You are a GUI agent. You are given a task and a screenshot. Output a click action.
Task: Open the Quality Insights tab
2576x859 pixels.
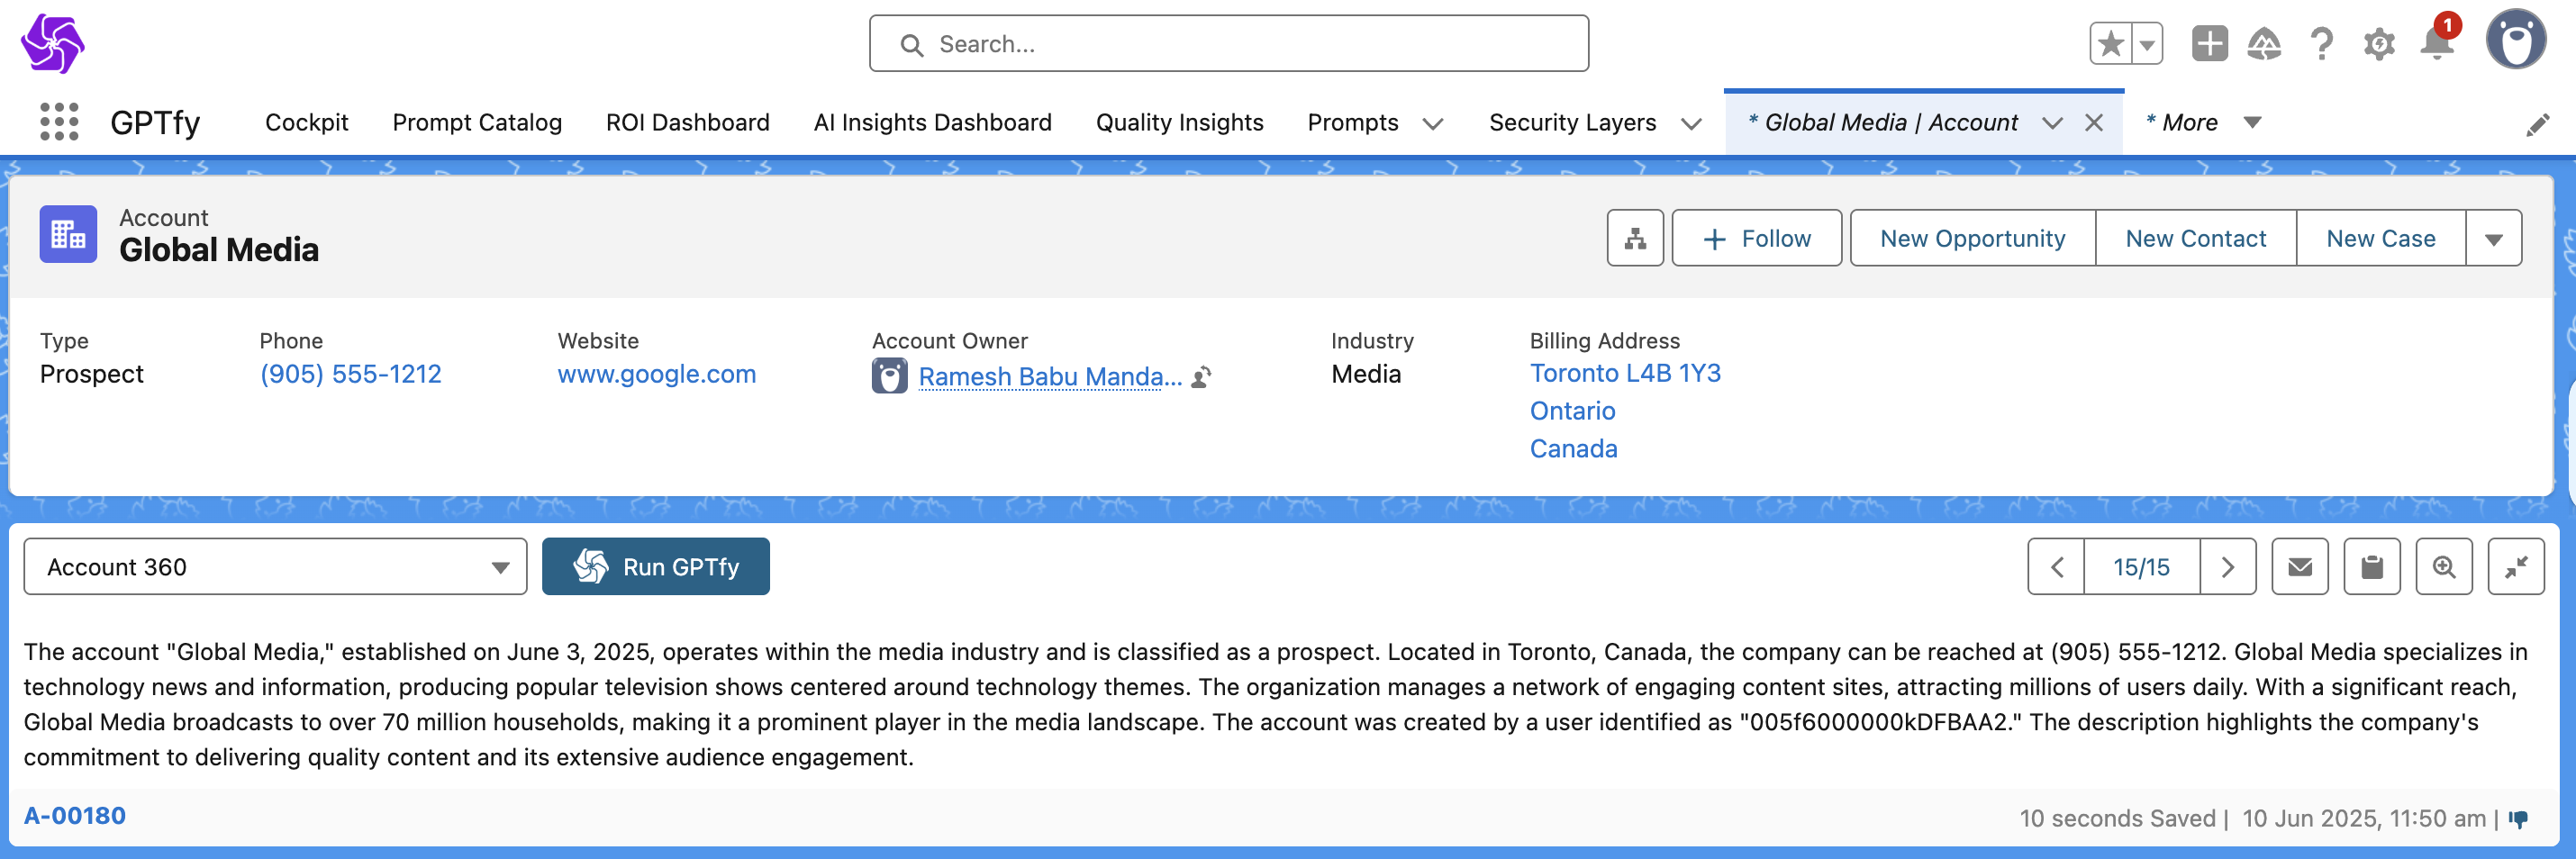point(1179,122)
